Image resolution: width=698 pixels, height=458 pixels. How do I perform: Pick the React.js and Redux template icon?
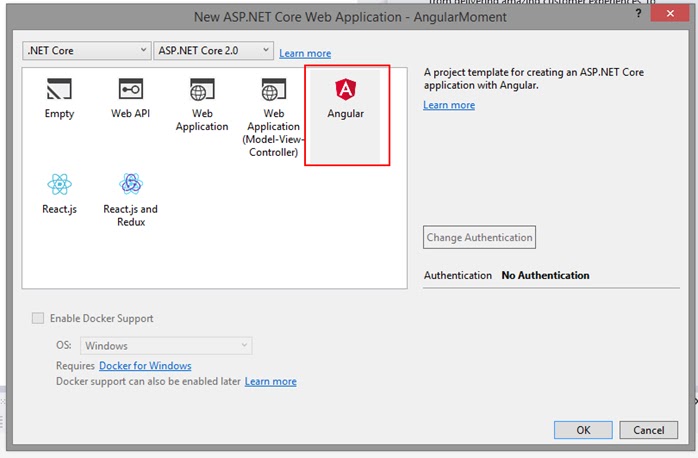point(131,184)
